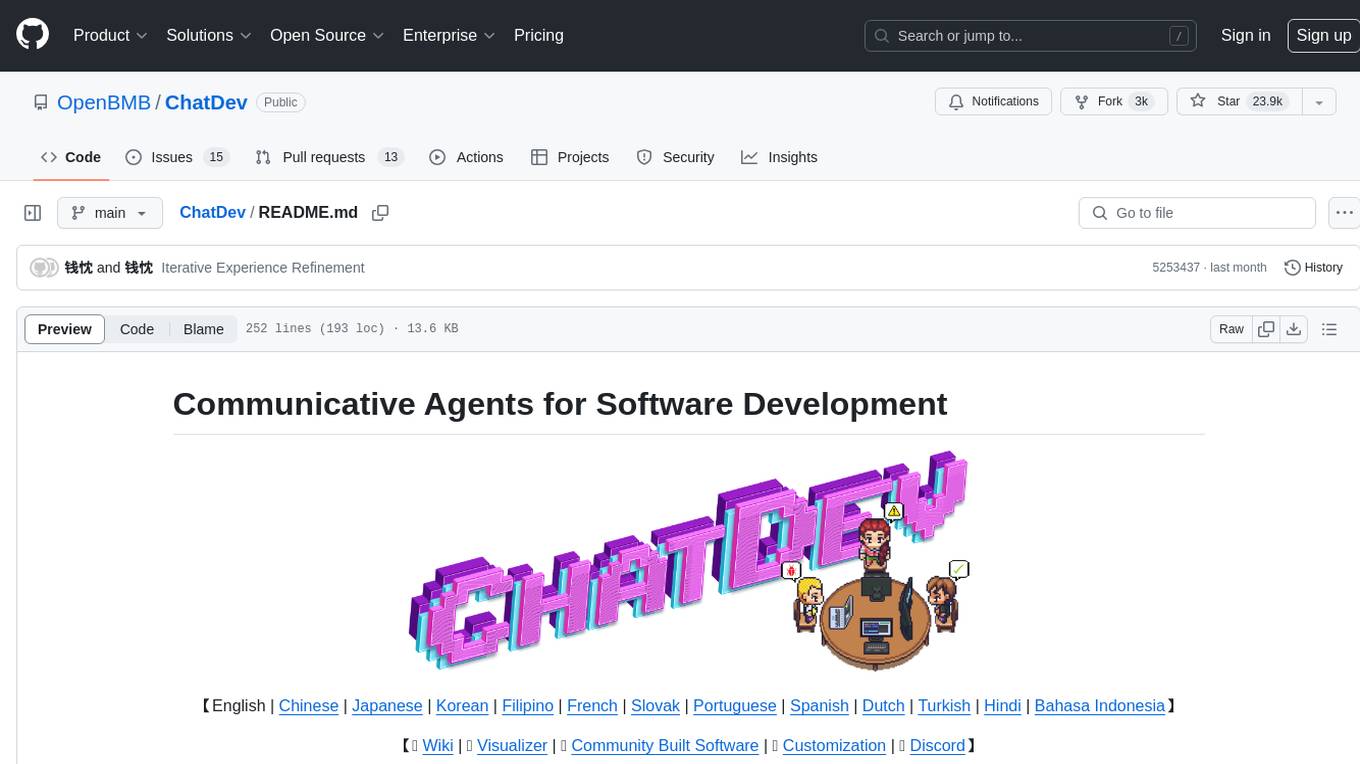Image resolution: width=1360 pixels, height=764 pixels.
Task: Open the Japanese README translation
Action: coord(387,706)
